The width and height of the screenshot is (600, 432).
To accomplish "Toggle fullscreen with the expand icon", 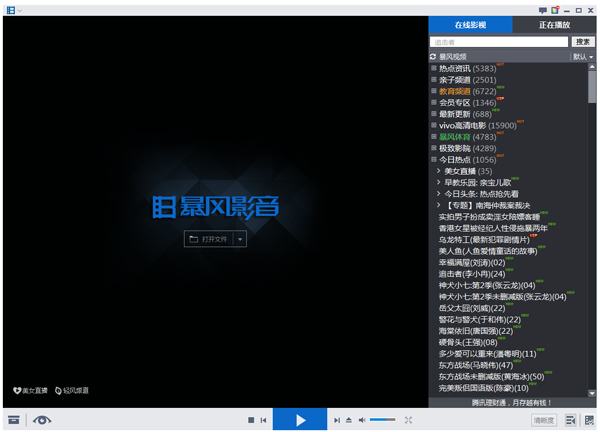I will 408,420.
